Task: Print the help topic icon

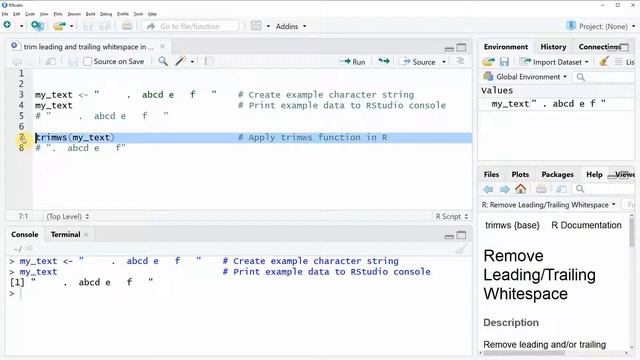Action: pyautogui.click(x=541, y=189)
